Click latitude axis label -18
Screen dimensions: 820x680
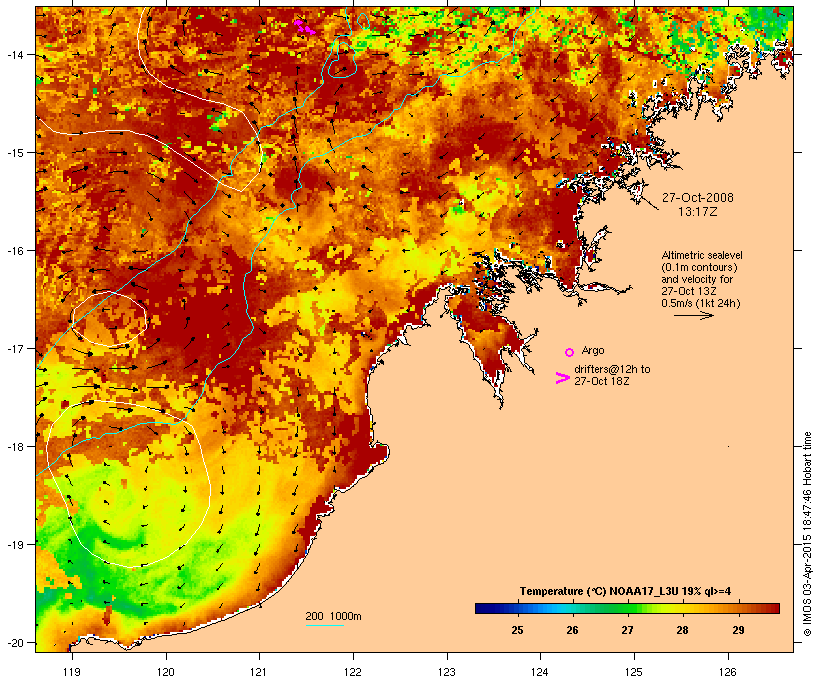click(x=14, y=447)
